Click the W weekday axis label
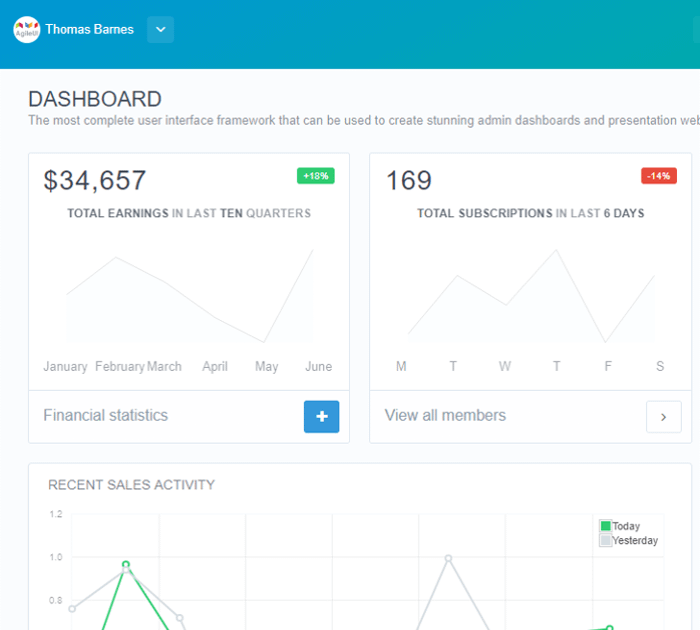700x630 pixels. point(504,367)
